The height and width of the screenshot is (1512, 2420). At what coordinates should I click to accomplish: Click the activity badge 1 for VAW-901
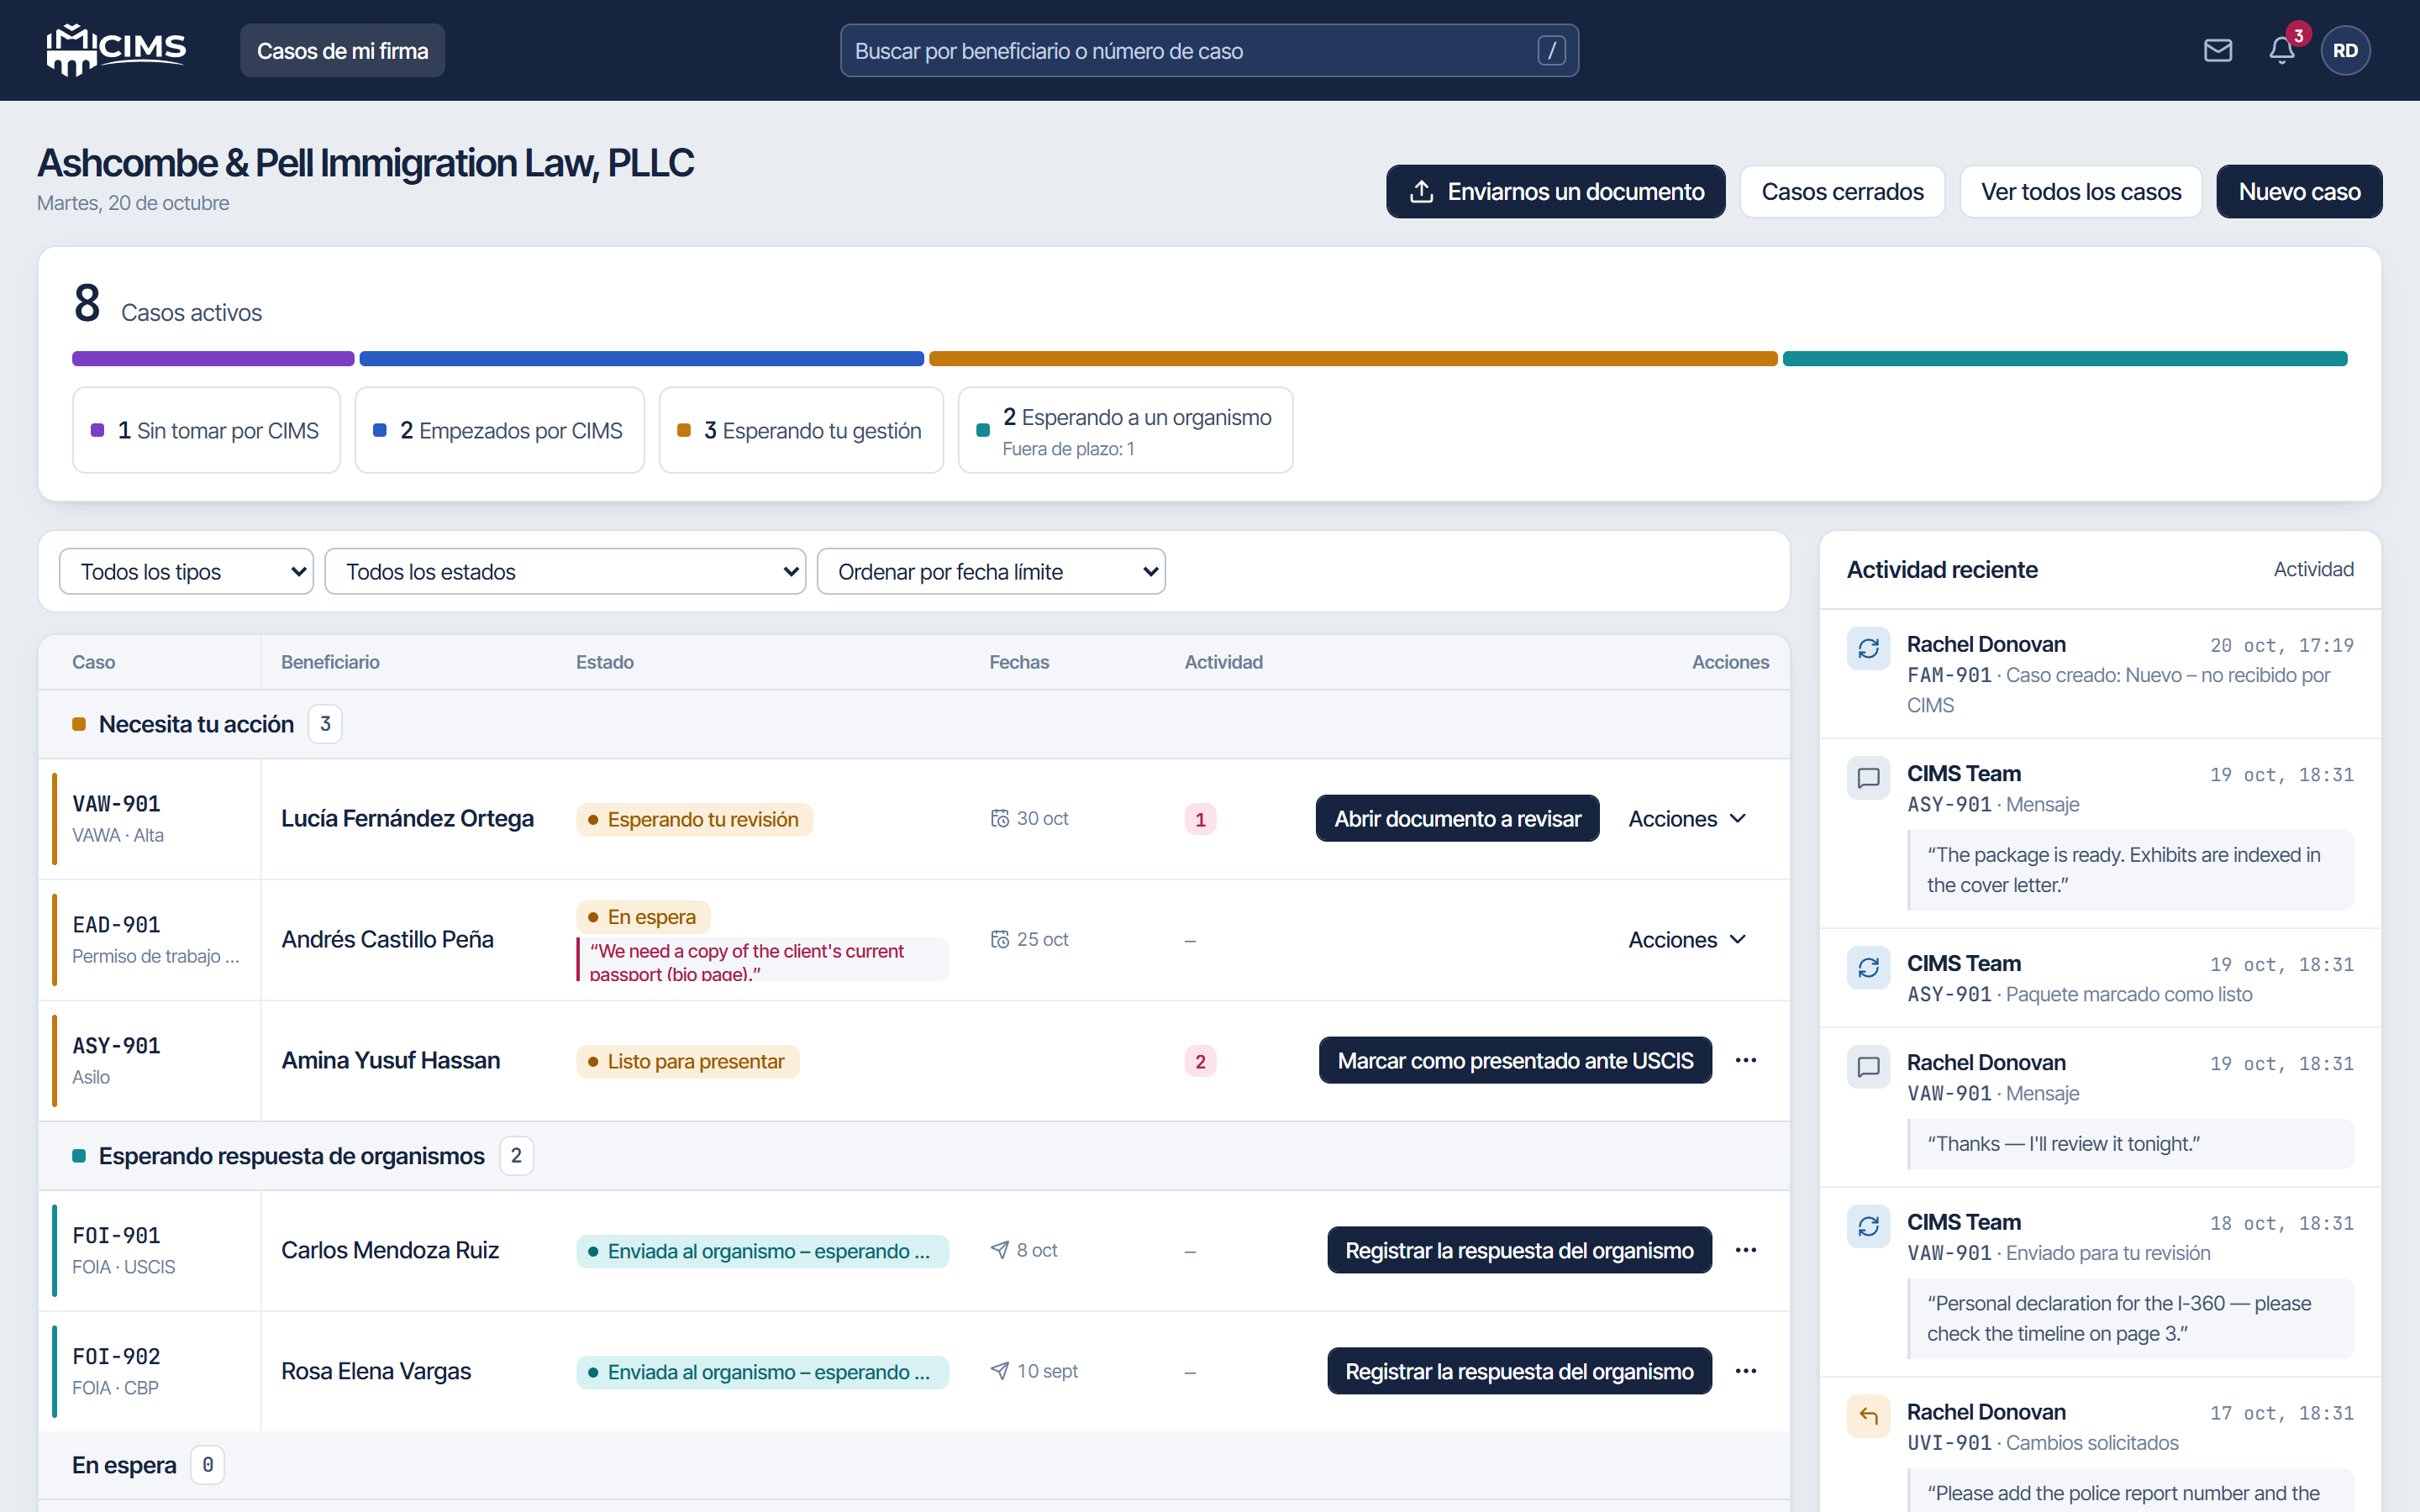pos(1200,819)
